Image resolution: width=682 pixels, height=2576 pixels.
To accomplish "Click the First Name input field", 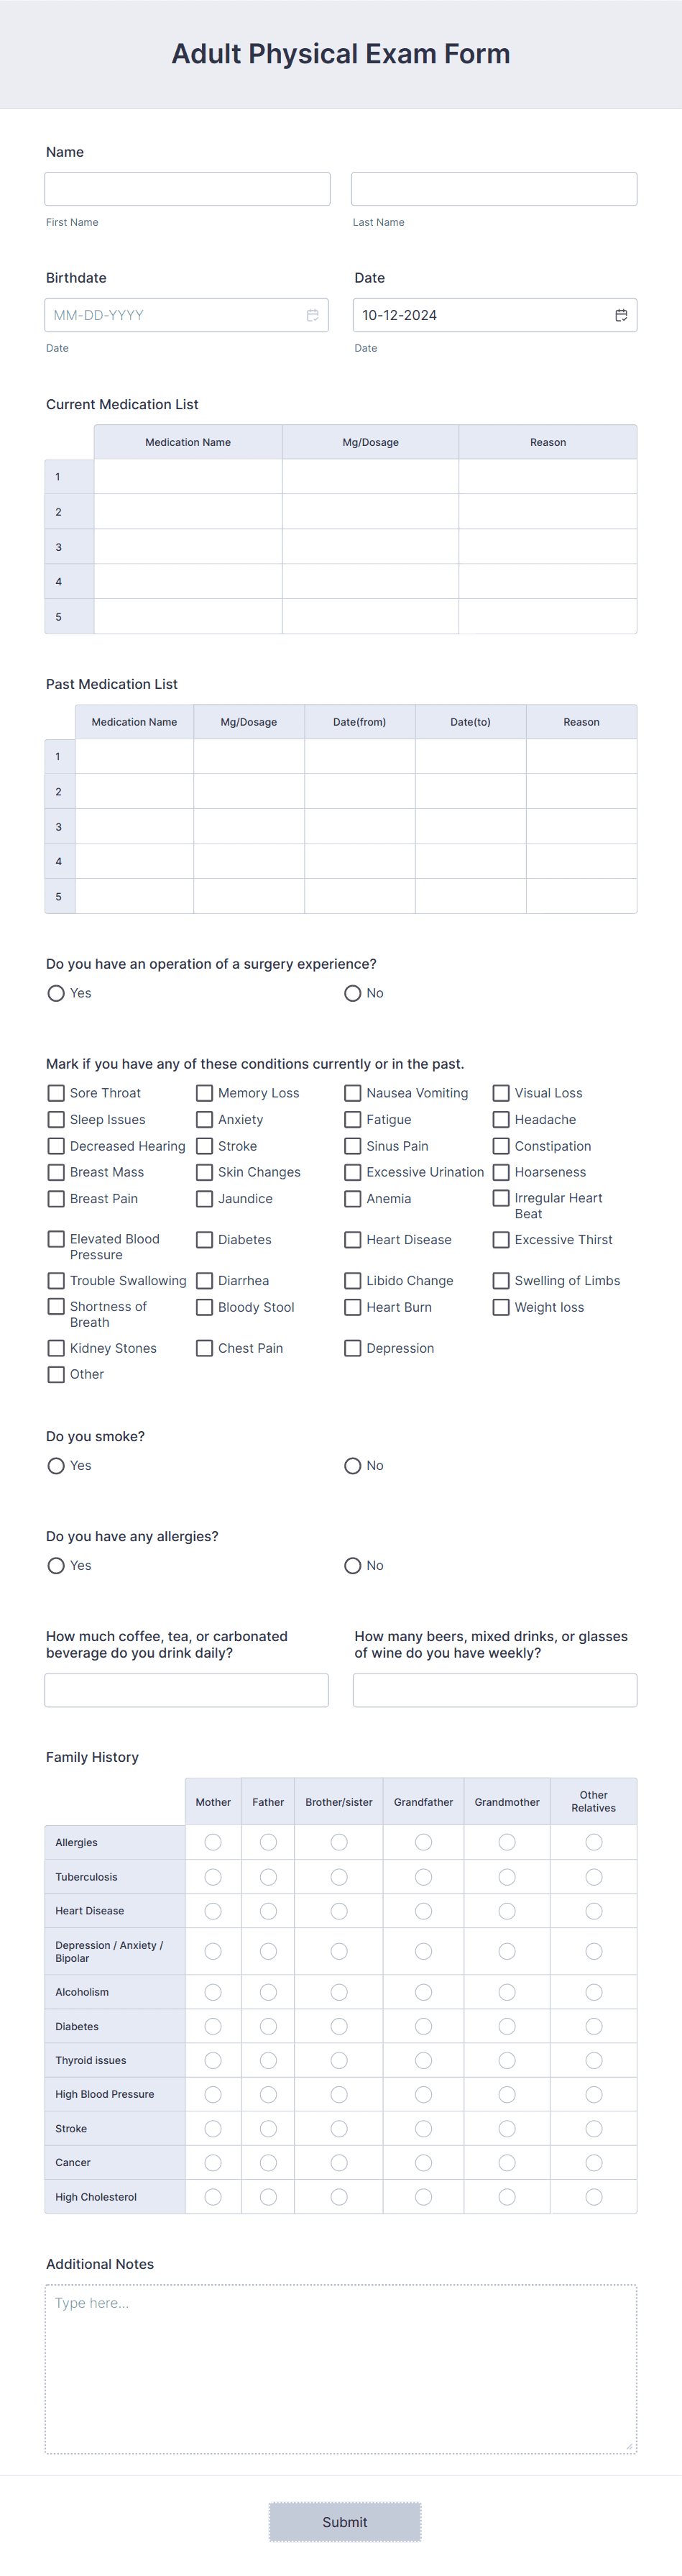I will [x=187, y=188].
